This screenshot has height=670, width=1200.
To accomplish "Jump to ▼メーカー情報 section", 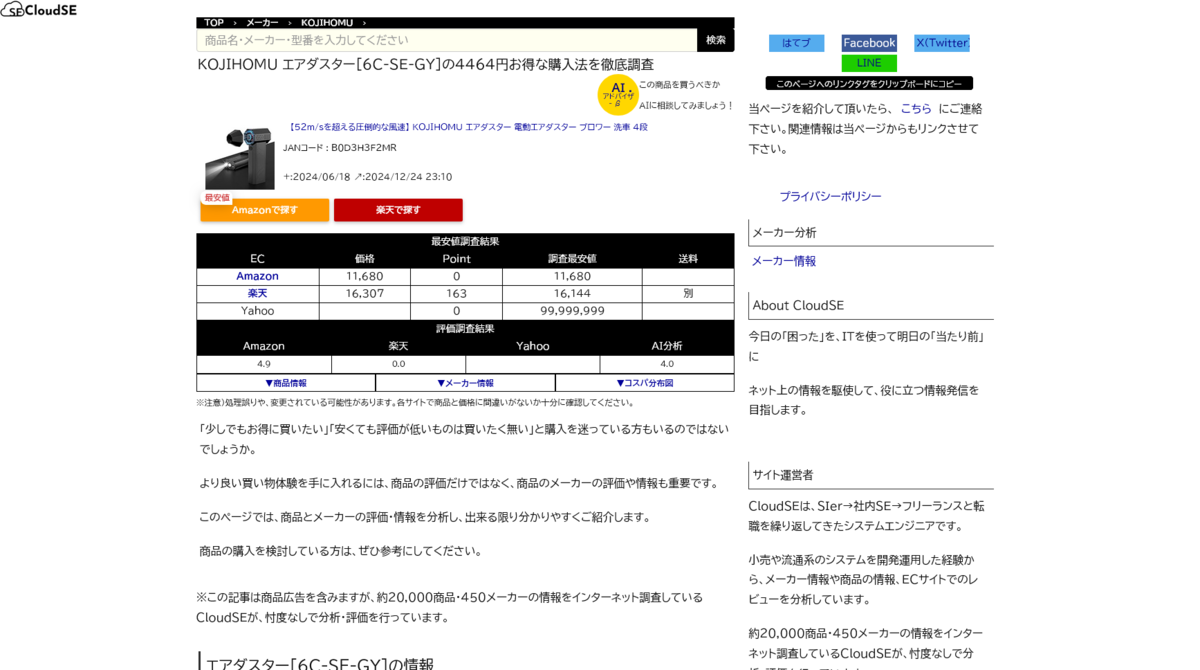I will [465, 383].
